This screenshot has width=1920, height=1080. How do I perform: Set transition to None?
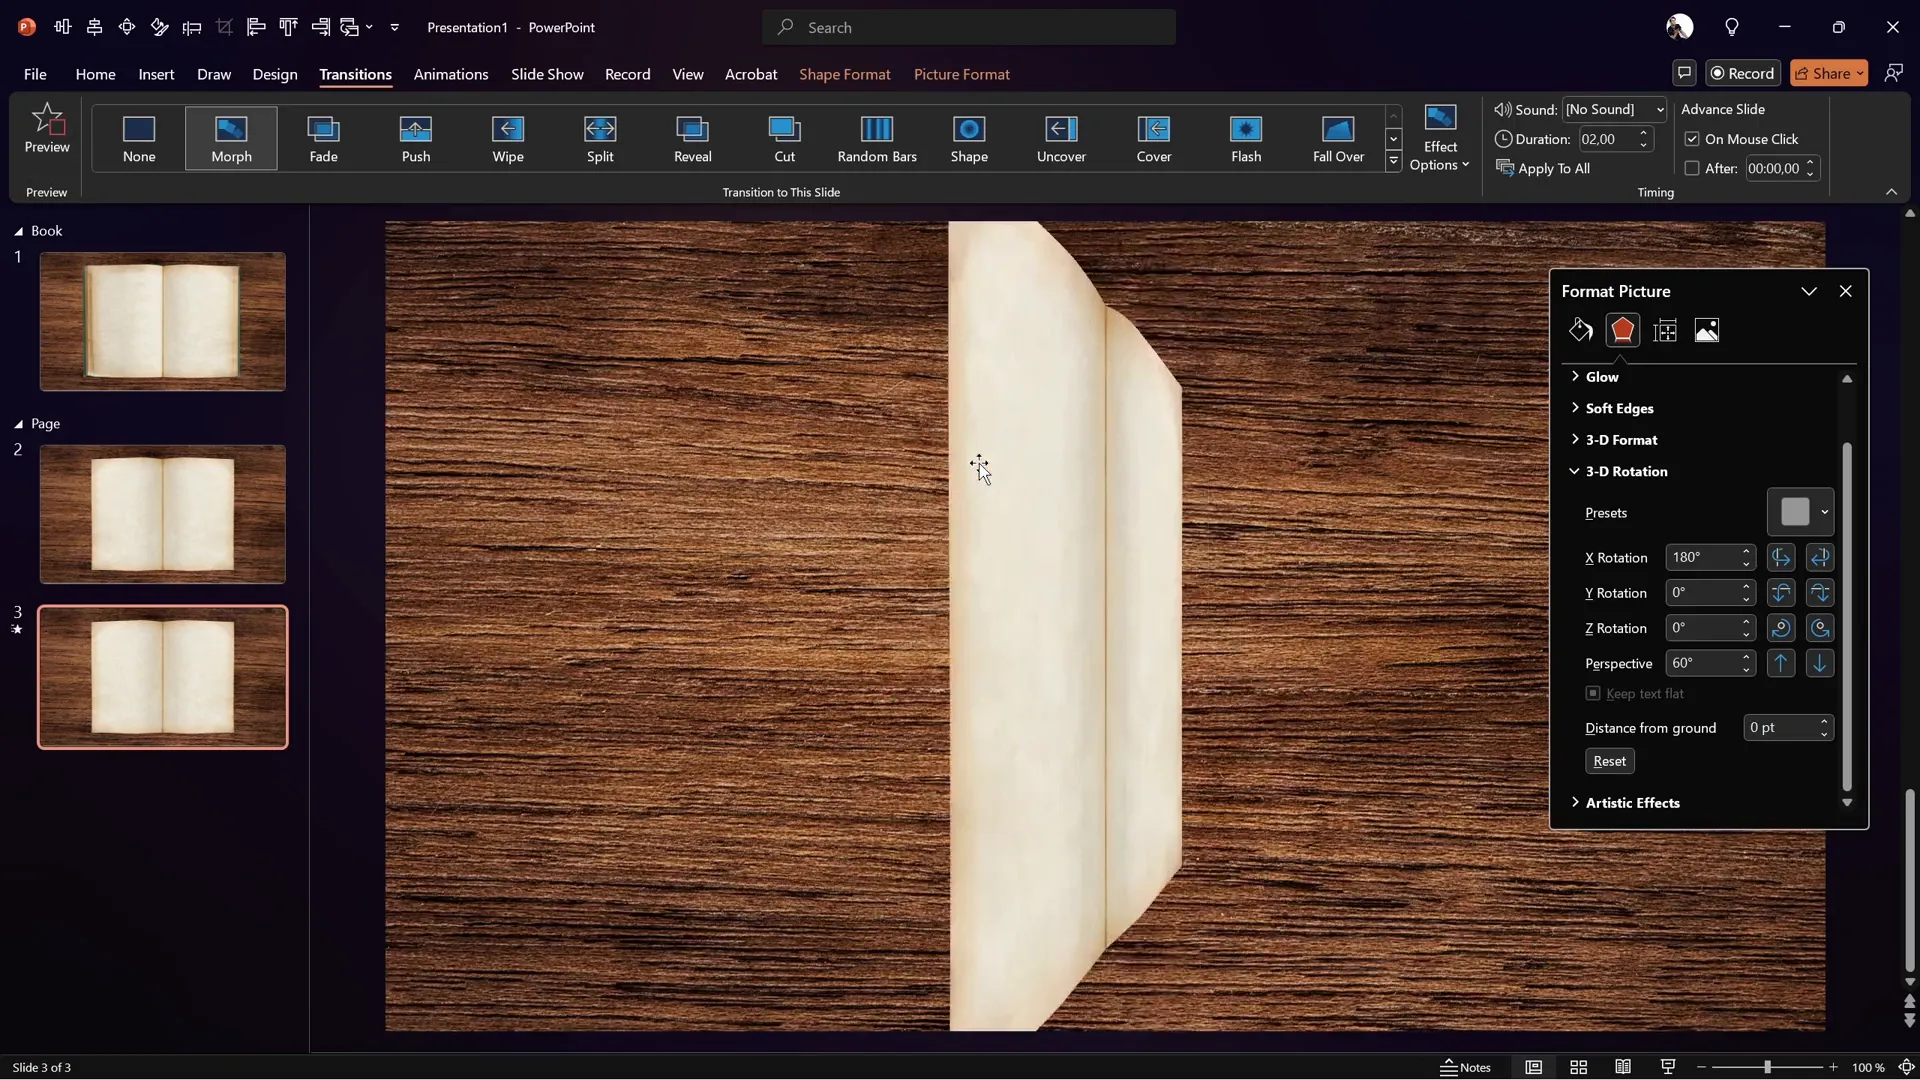139,138
